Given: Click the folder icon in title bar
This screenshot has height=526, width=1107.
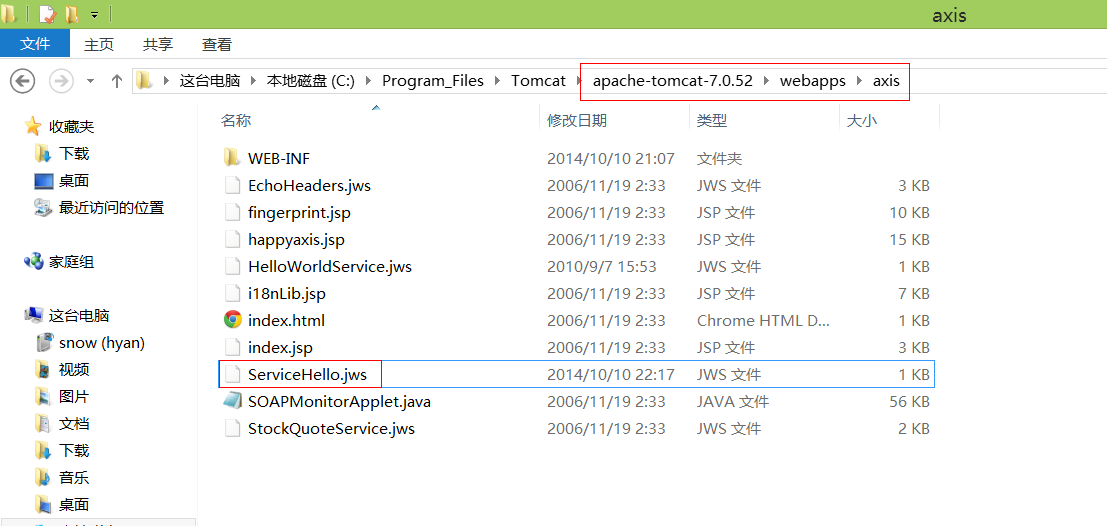Looking at the screenshot, I should click(8, 13).
